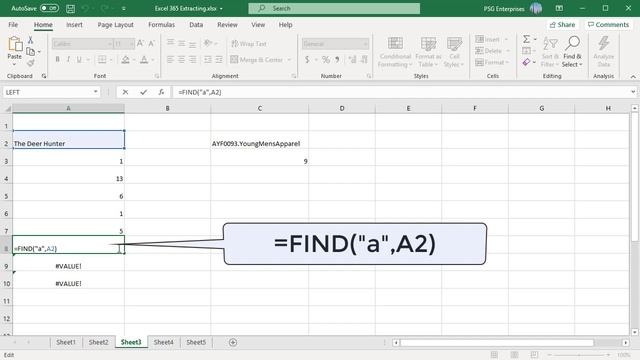This screenshot has height=360, width=640.
Task: Click vertical scrollbar up arrow
Action: [634, 108]
